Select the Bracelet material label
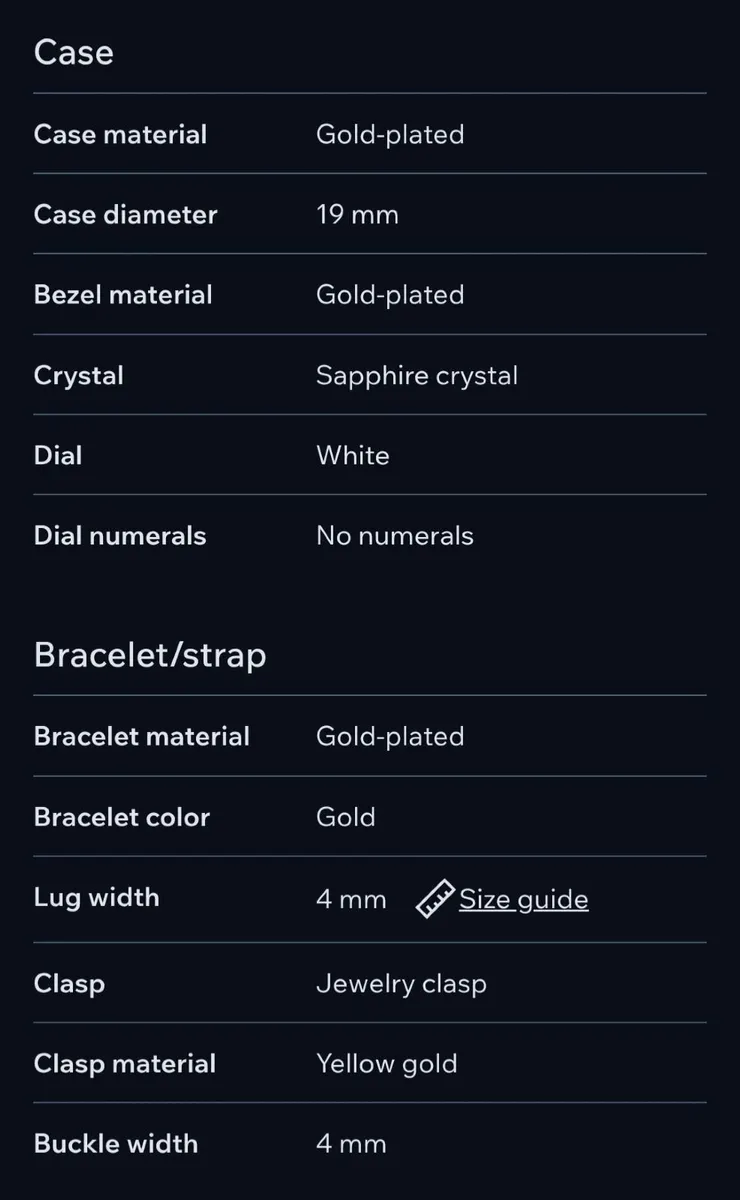The width and height of the screenshot is (740, 1200). coord(142,736)
